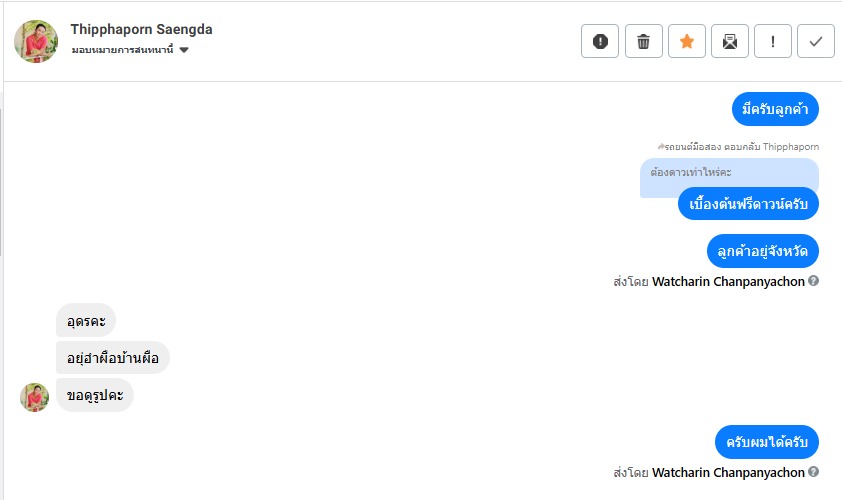Image resolution: width=842 pixels, height=500 pixels.
Task: Click the profile picture in the header
Action: (x=36, y=41)
